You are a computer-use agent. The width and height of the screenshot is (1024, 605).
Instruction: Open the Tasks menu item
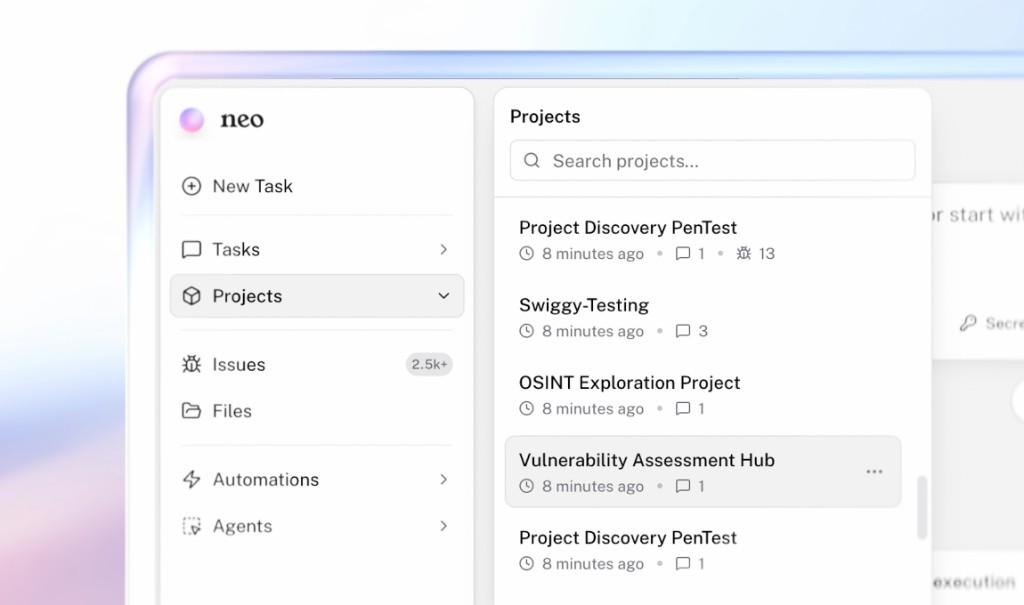(x=317, y=250)
